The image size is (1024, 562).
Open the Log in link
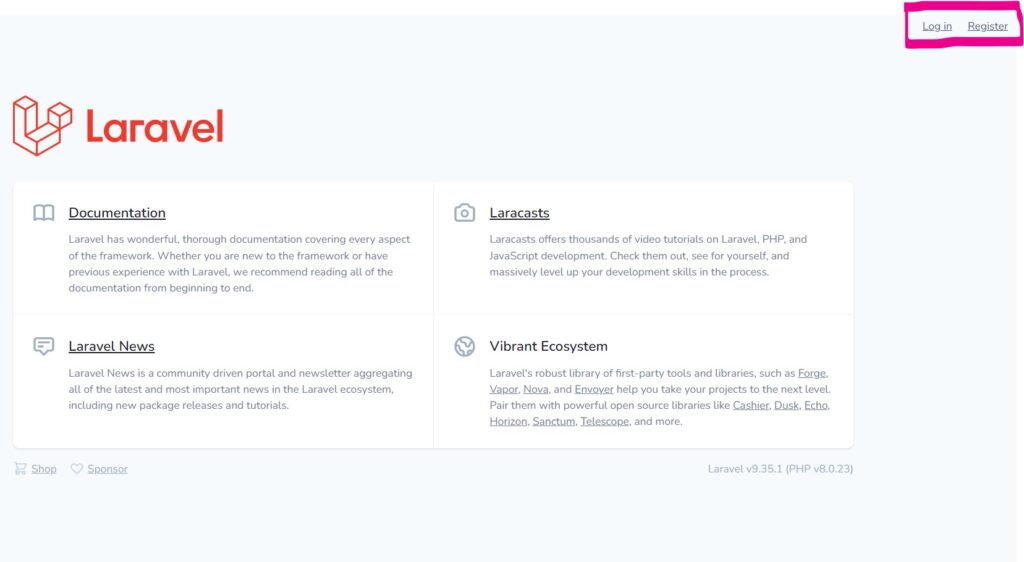[x=937, y=26]
